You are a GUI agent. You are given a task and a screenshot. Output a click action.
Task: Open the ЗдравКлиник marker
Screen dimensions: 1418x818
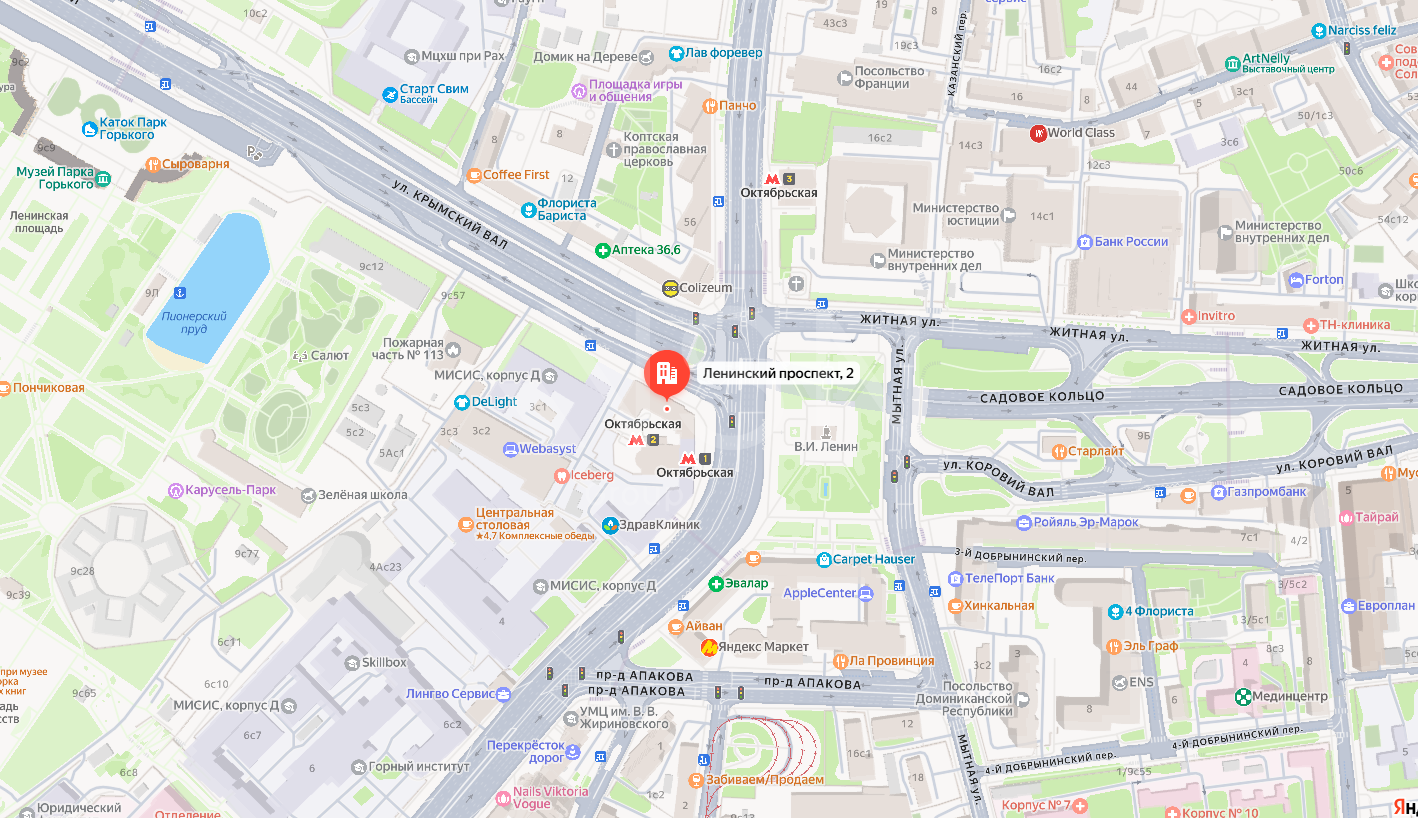point(609,525)
